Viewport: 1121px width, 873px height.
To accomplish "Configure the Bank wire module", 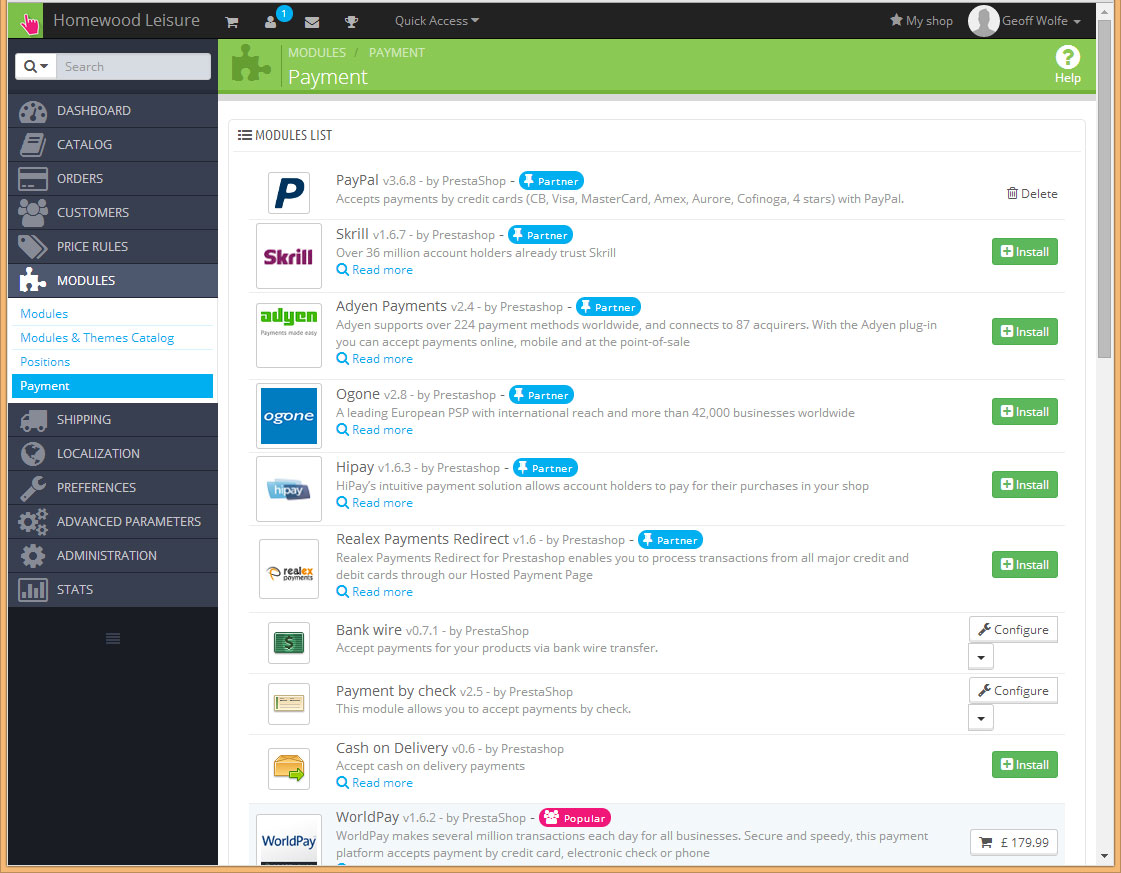I will [x=1013, y=630].
